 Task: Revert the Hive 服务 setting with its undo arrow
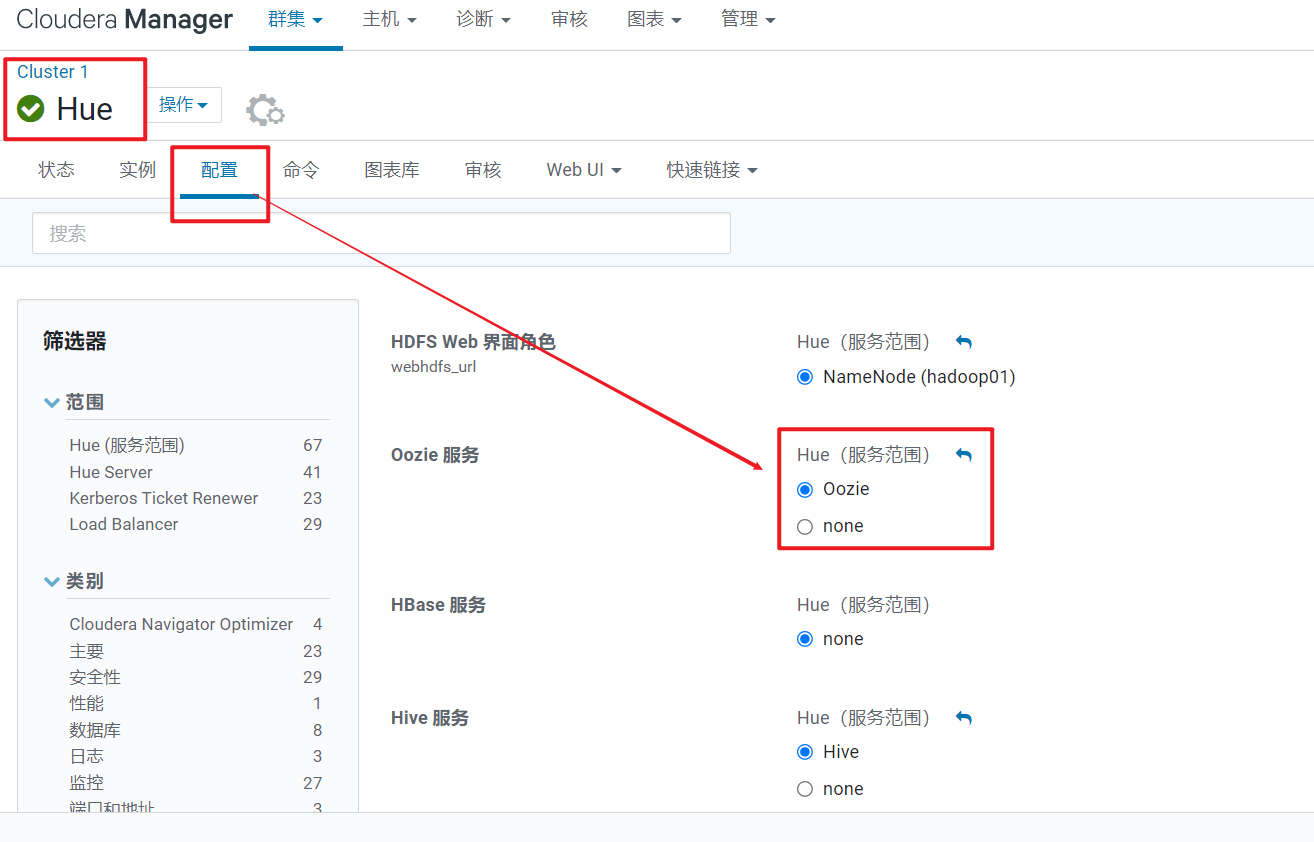[x=964, y=718]
